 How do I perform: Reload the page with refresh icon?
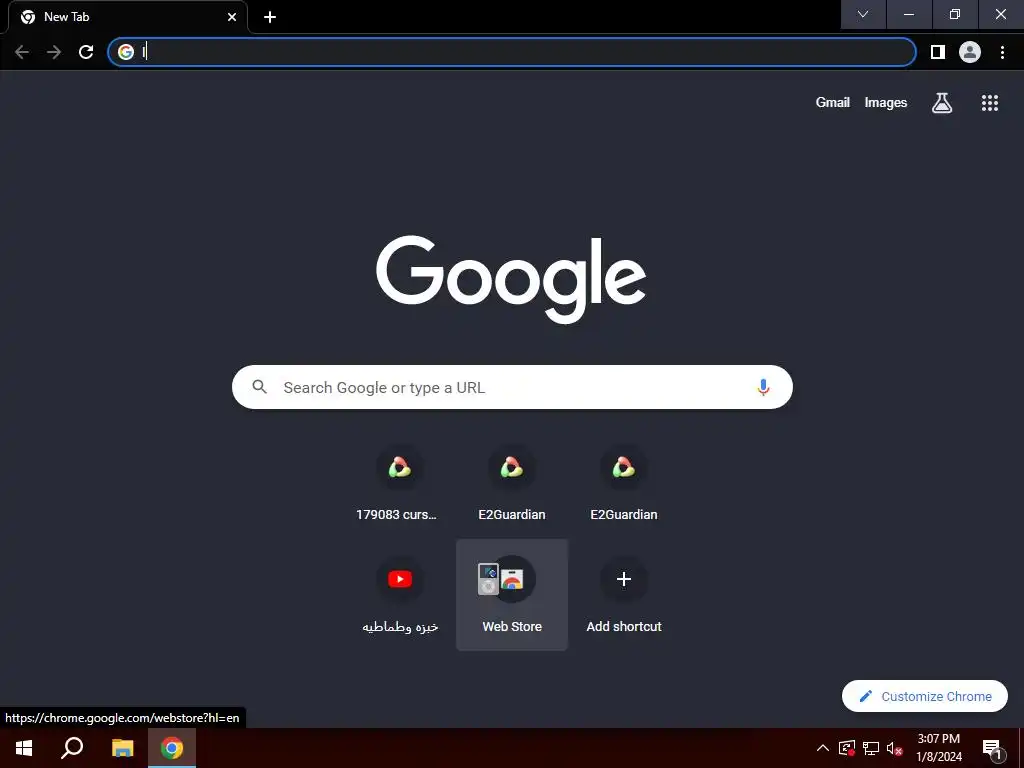point(86,52)
